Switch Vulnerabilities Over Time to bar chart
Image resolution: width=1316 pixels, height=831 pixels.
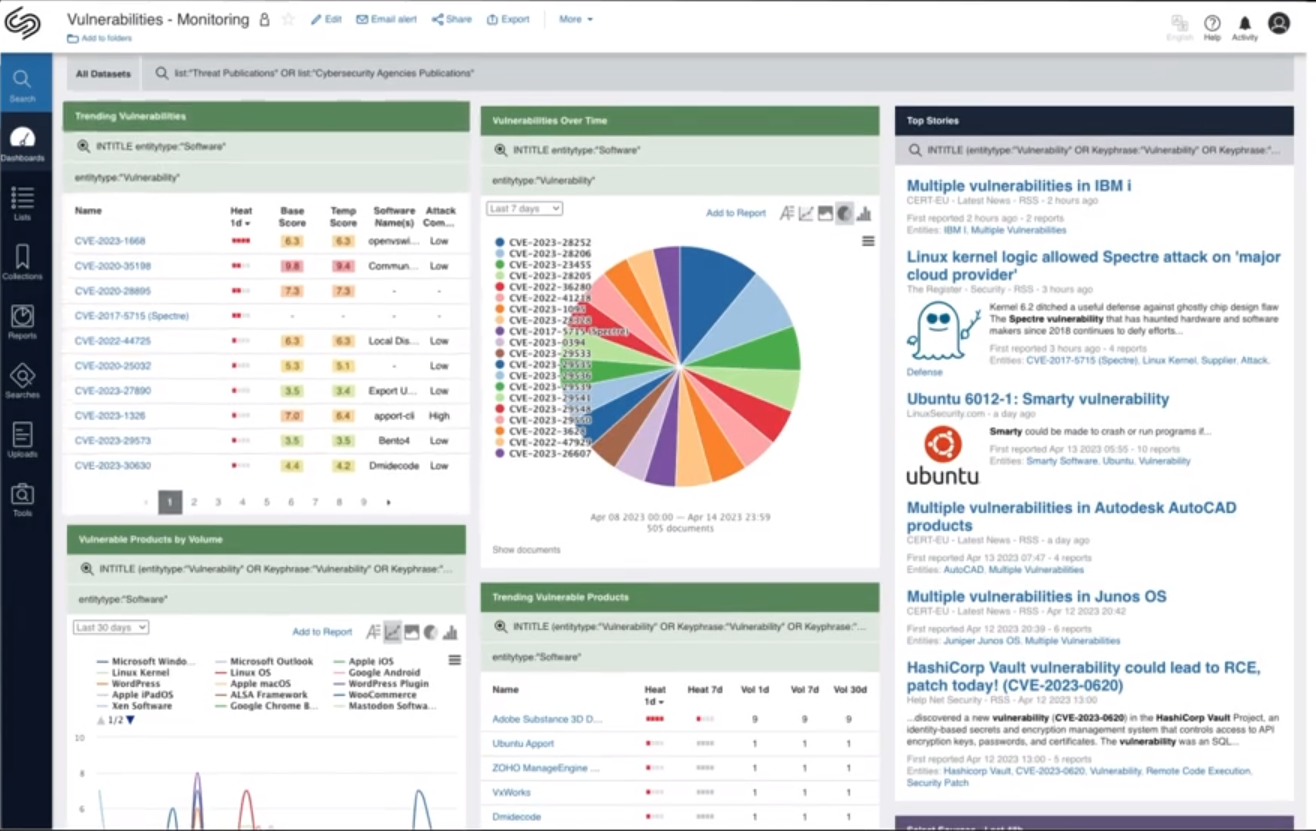864,213
